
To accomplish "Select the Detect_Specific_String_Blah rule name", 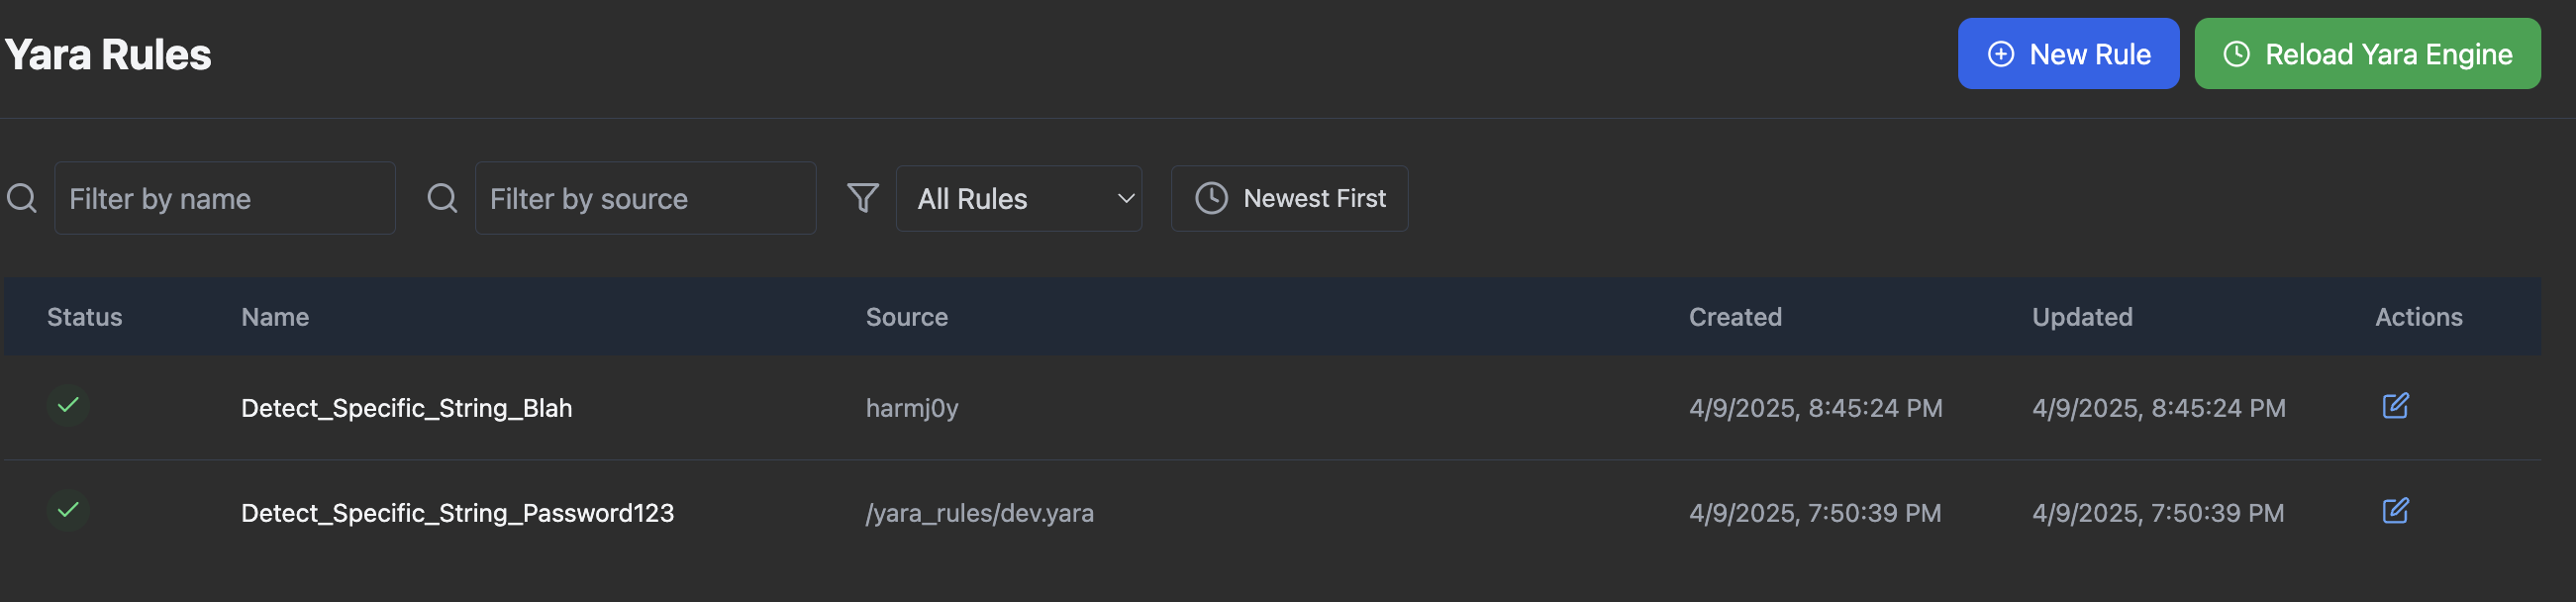I will tap(406, 408).
